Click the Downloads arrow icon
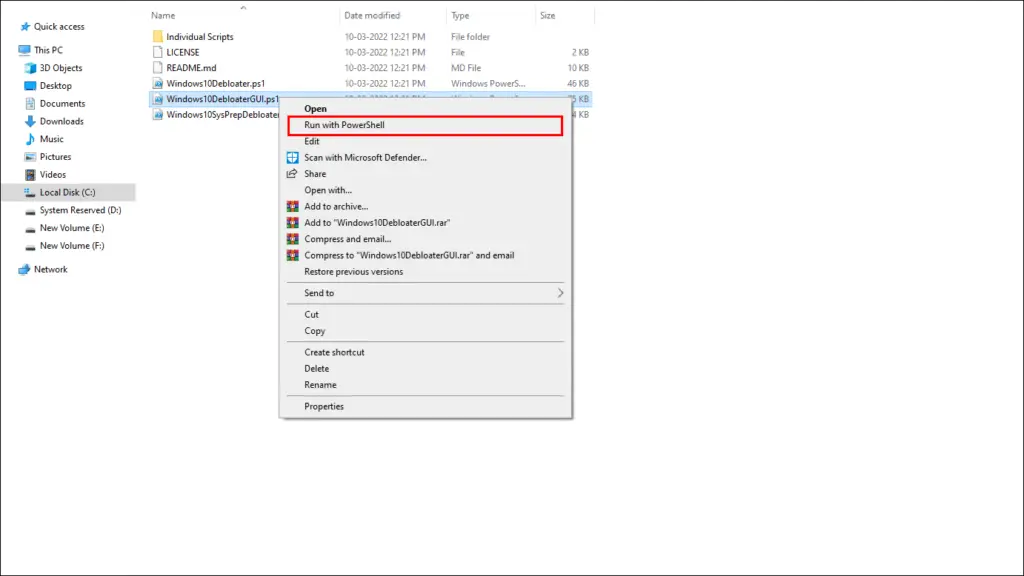 30,121
